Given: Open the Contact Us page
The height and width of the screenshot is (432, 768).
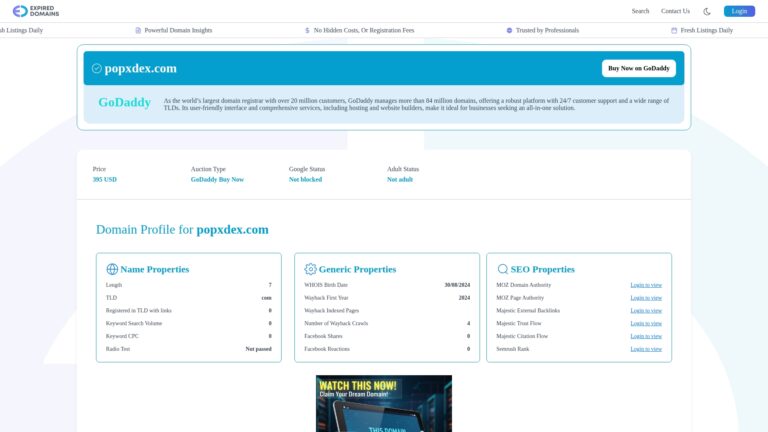Looking at the screenshot, I should tap(675, 11).
